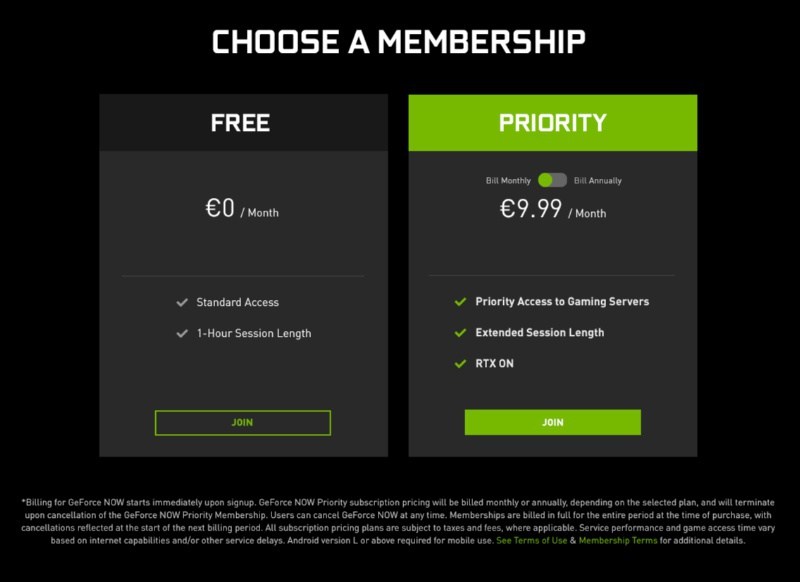Toggle the monthly/annual billing switch
800x582 pixels.
[552, 180]
